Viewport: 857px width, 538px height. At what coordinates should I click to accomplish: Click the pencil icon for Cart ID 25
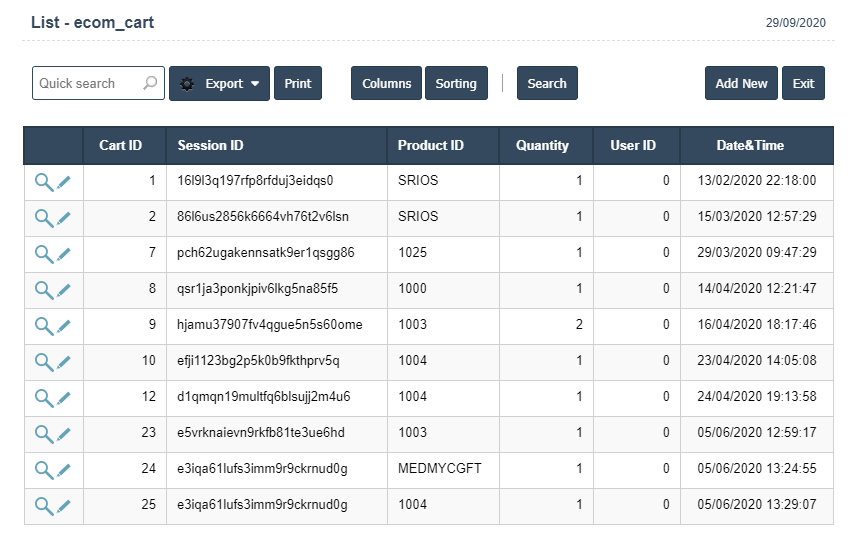coord(64,506)
